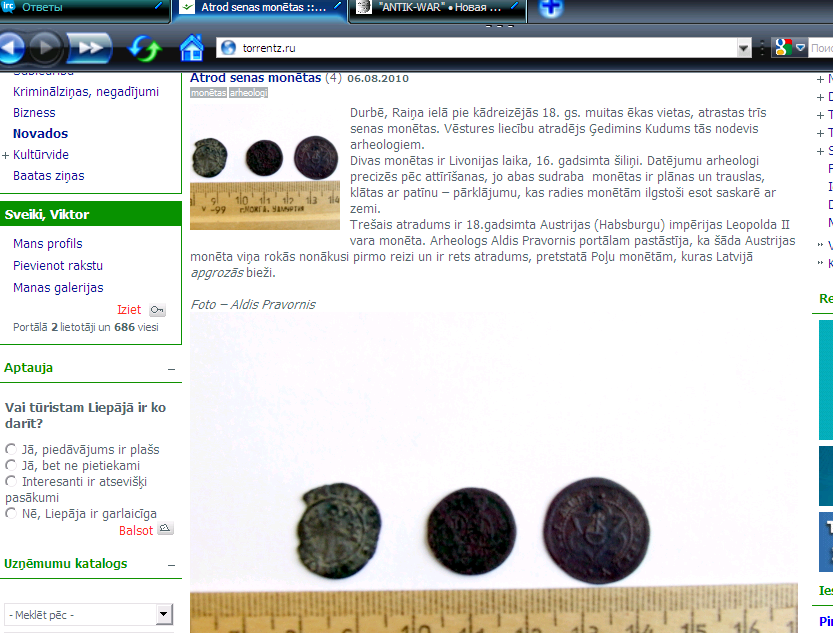Open the Bizness section link
833x633 pixels.
click(x=34, y=113)
